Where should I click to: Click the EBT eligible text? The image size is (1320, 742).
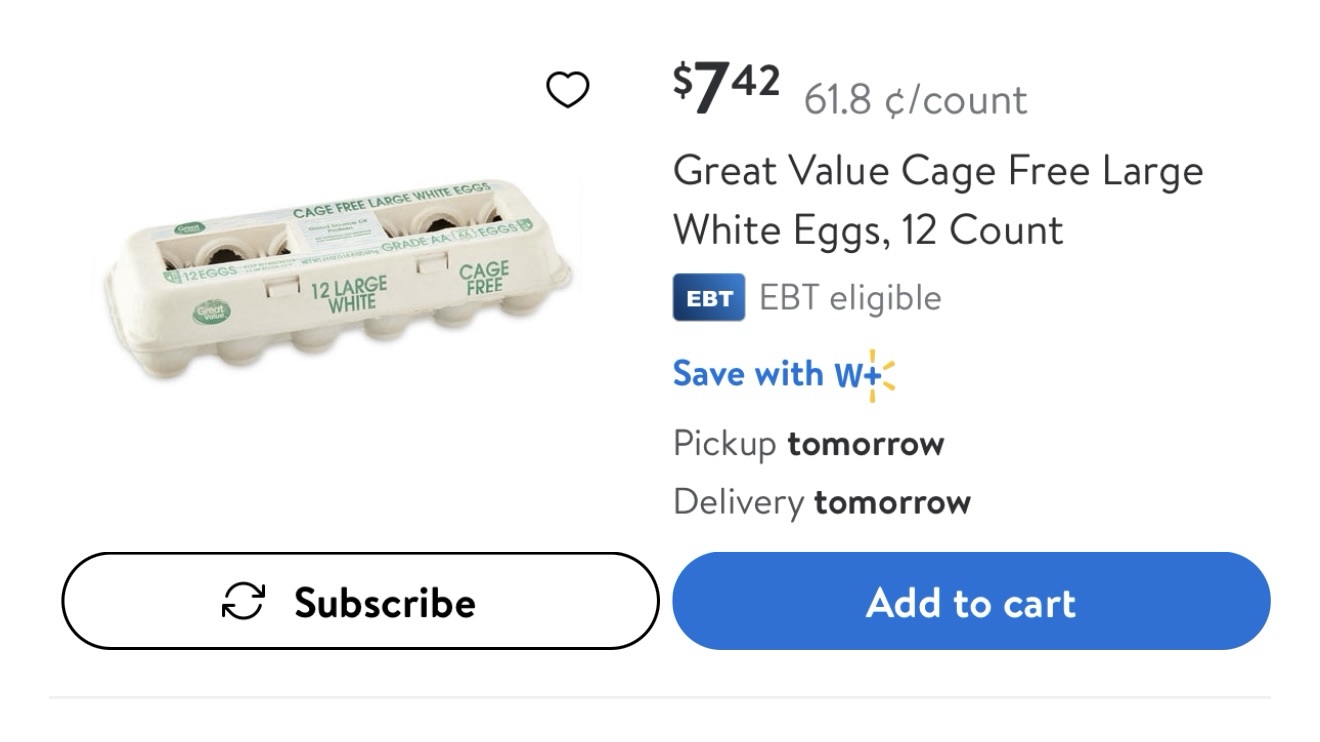click(849, 298)
